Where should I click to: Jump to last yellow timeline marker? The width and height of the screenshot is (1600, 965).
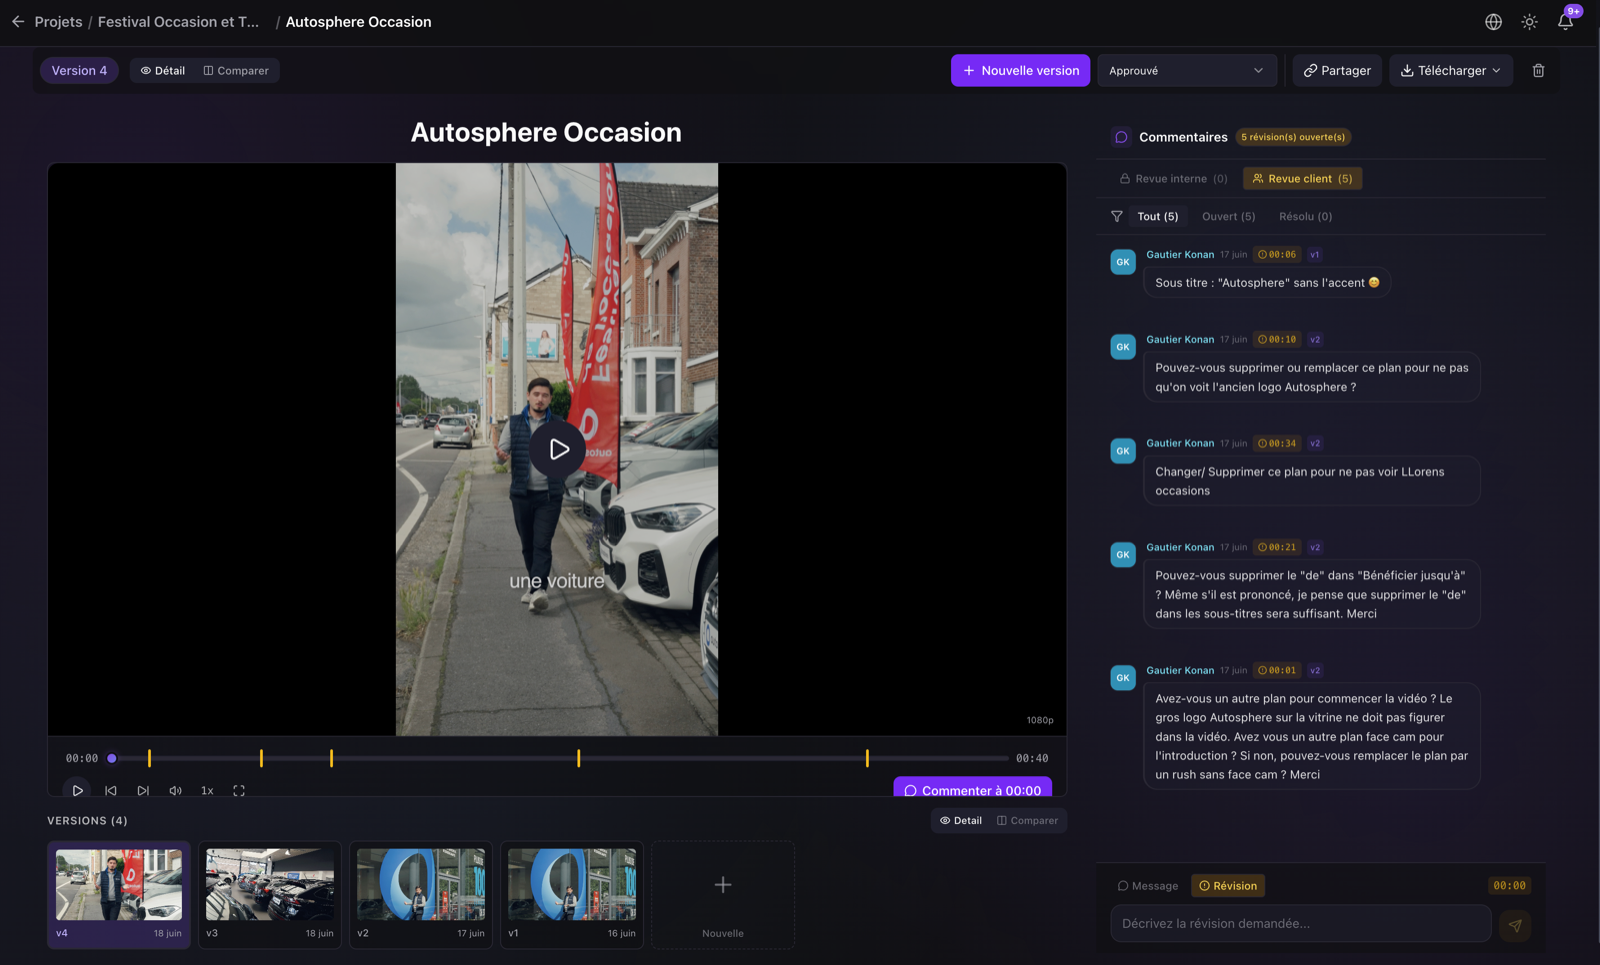pyautogui.click(x=867, y=758)
